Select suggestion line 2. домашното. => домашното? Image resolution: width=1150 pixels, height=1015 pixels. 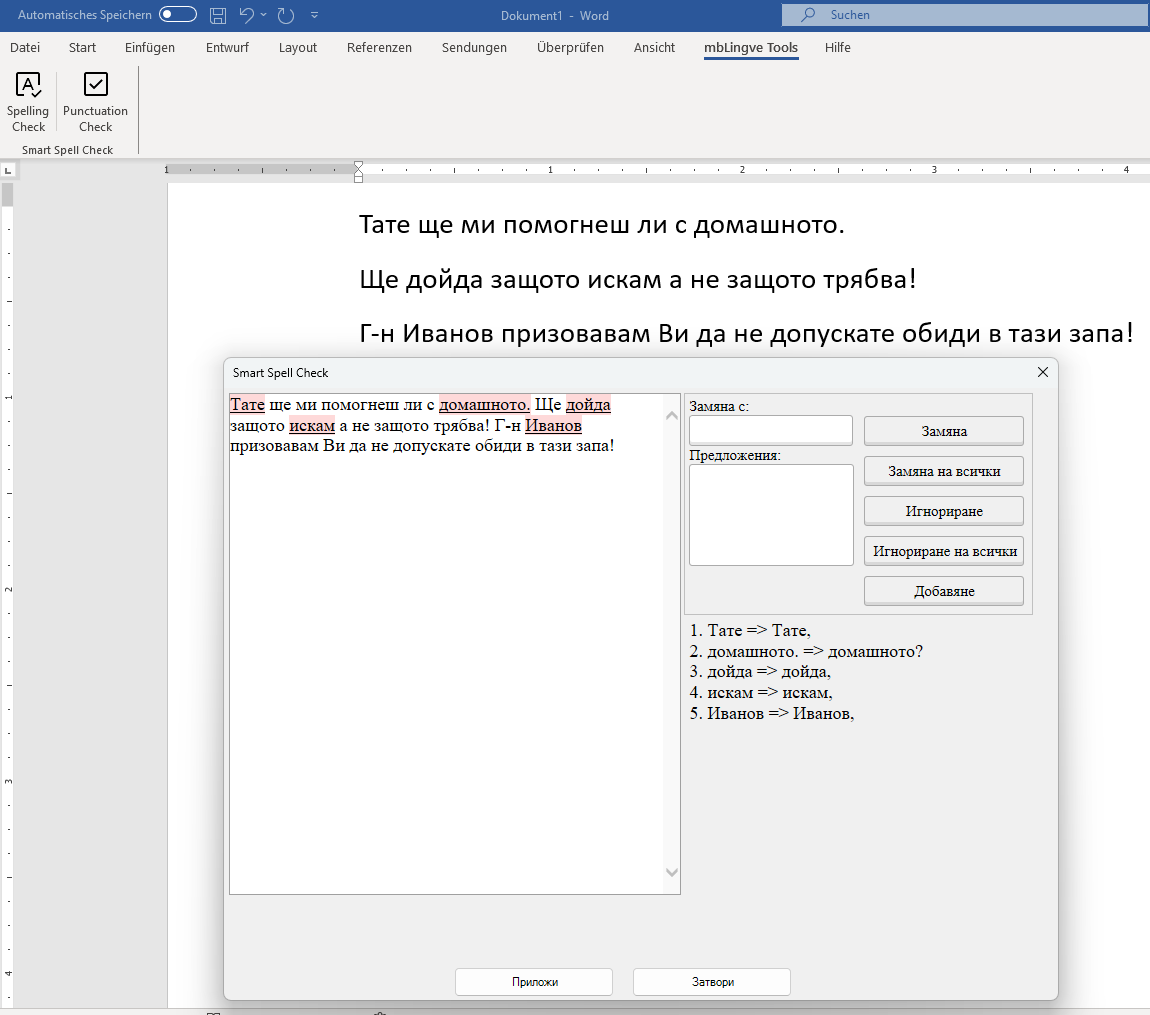pyautogui.click(x=806, y=651)
